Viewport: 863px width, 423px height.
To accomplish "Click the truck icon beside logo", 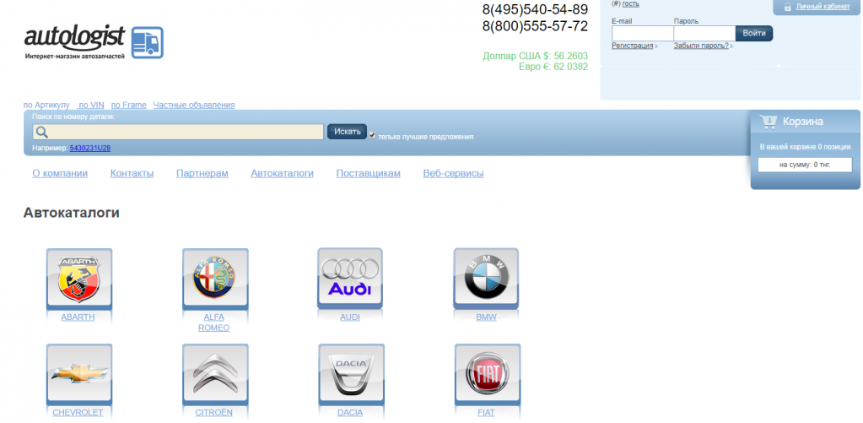I will pyautogui.click(x=147, y=42).
